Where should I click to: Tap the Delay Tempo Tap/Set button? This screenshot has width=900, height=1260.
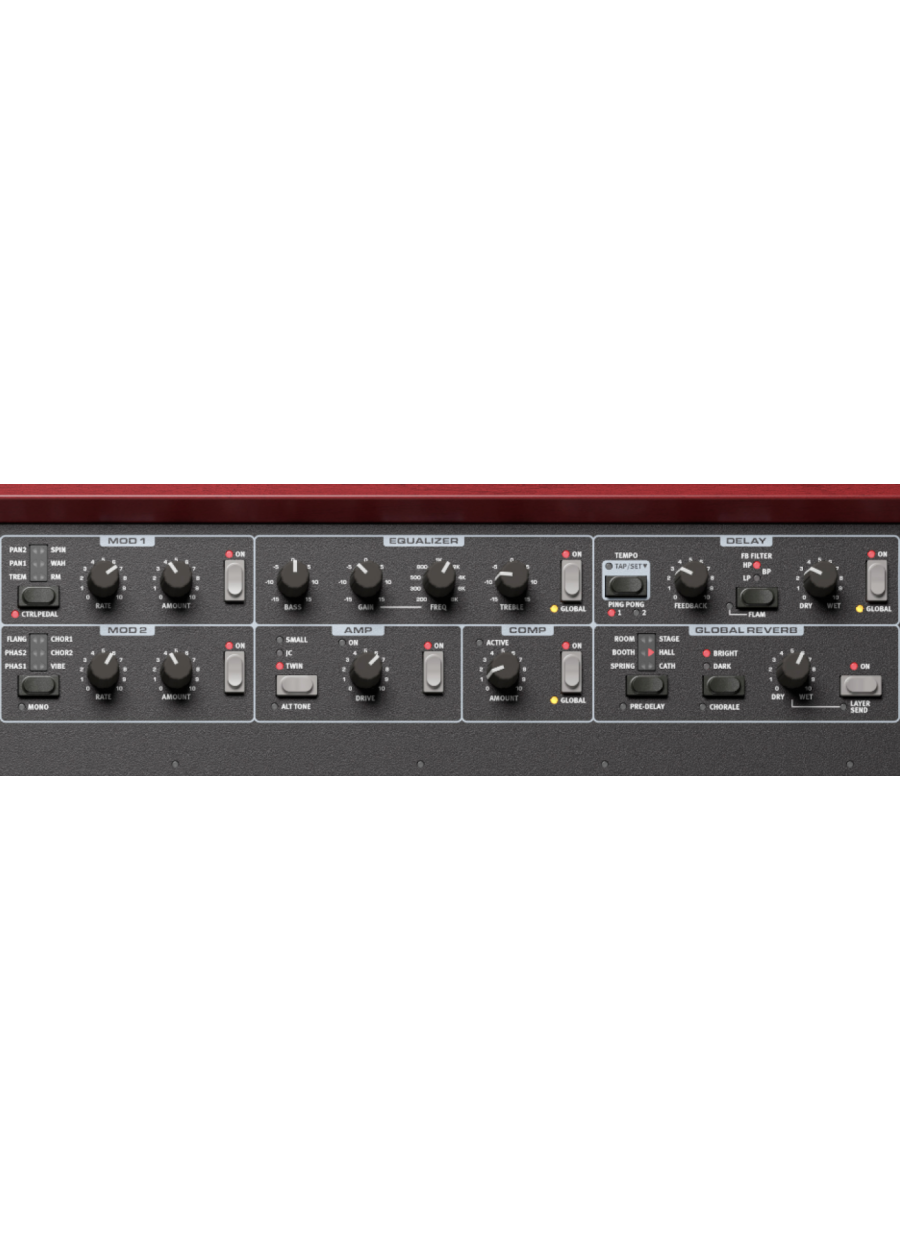626,587
